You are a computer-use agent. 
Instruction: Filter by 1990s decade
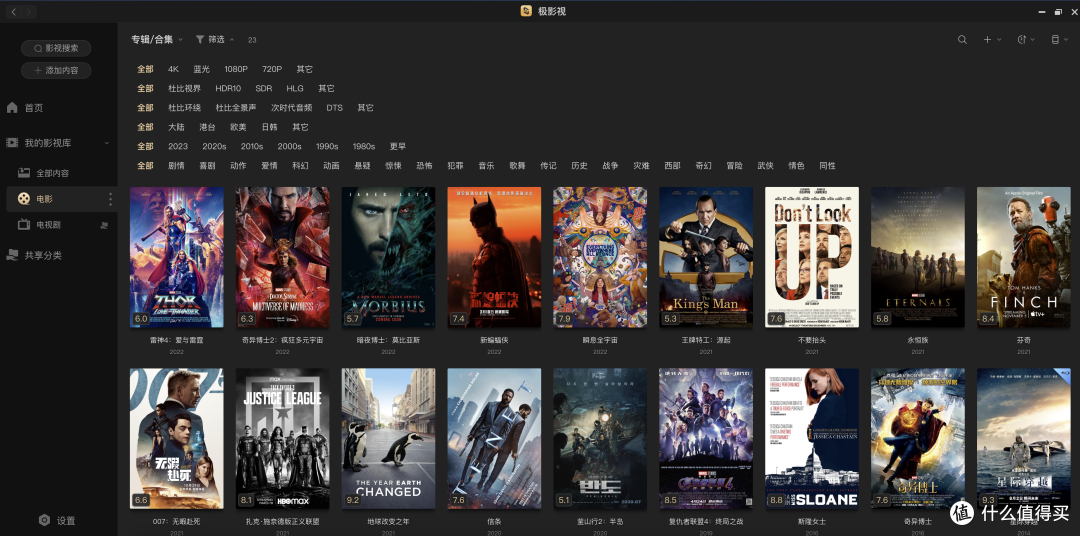point(326,146)
